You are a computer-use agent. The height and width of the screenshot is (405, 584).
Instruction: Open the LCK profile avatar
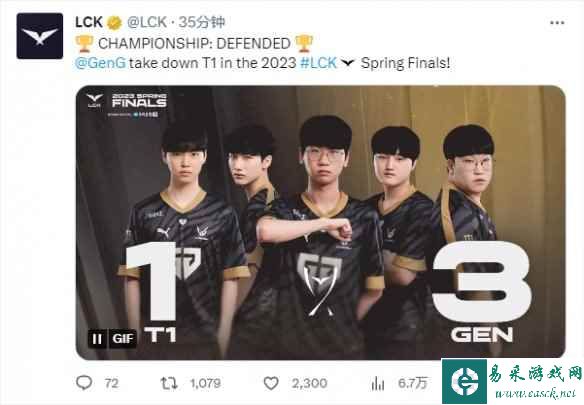[x=40, y=36]
